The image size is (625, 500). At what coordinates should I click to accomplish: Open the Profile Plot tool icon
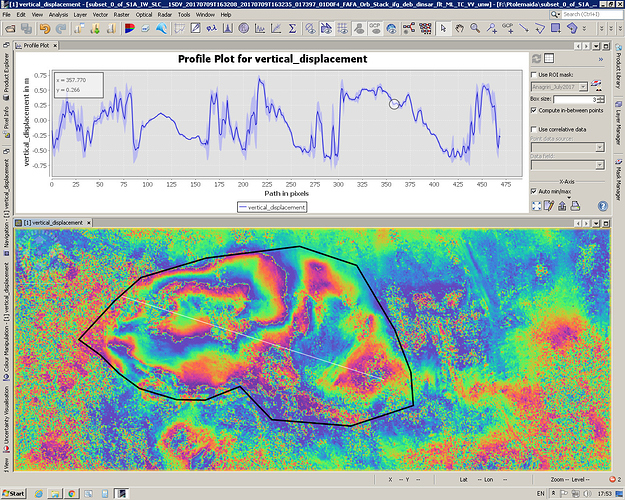coord(260,29)
